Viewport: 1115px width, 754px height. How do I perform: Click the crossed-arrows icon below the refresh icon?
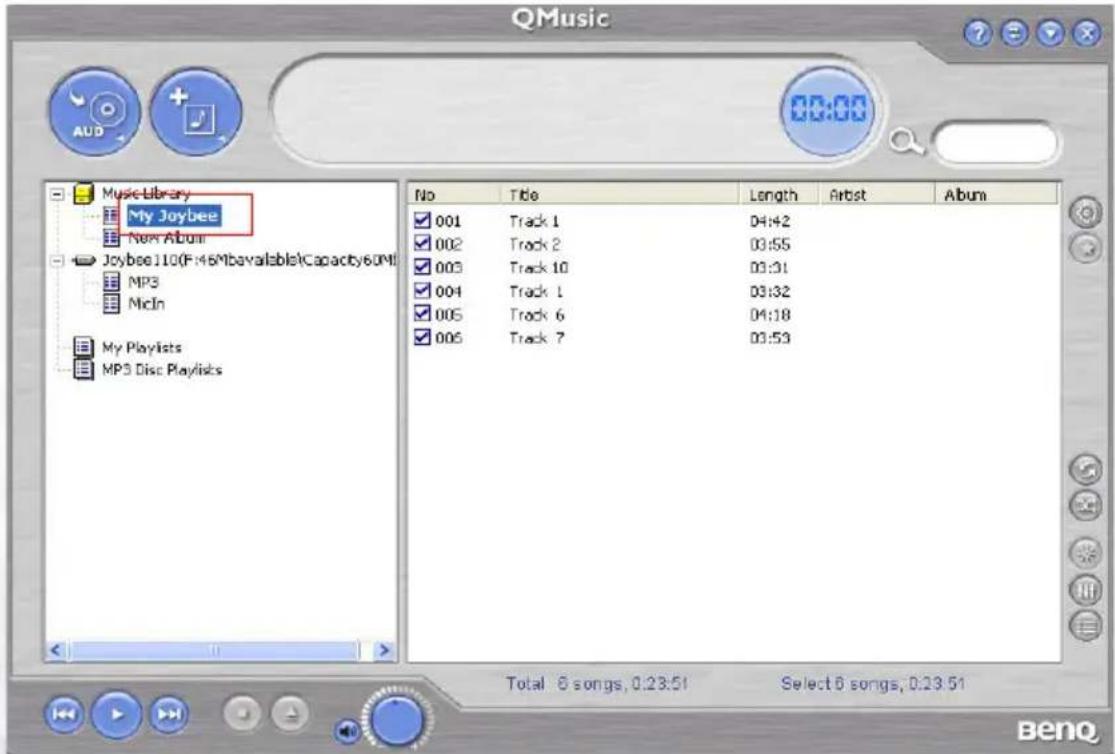pos(1085,505)
